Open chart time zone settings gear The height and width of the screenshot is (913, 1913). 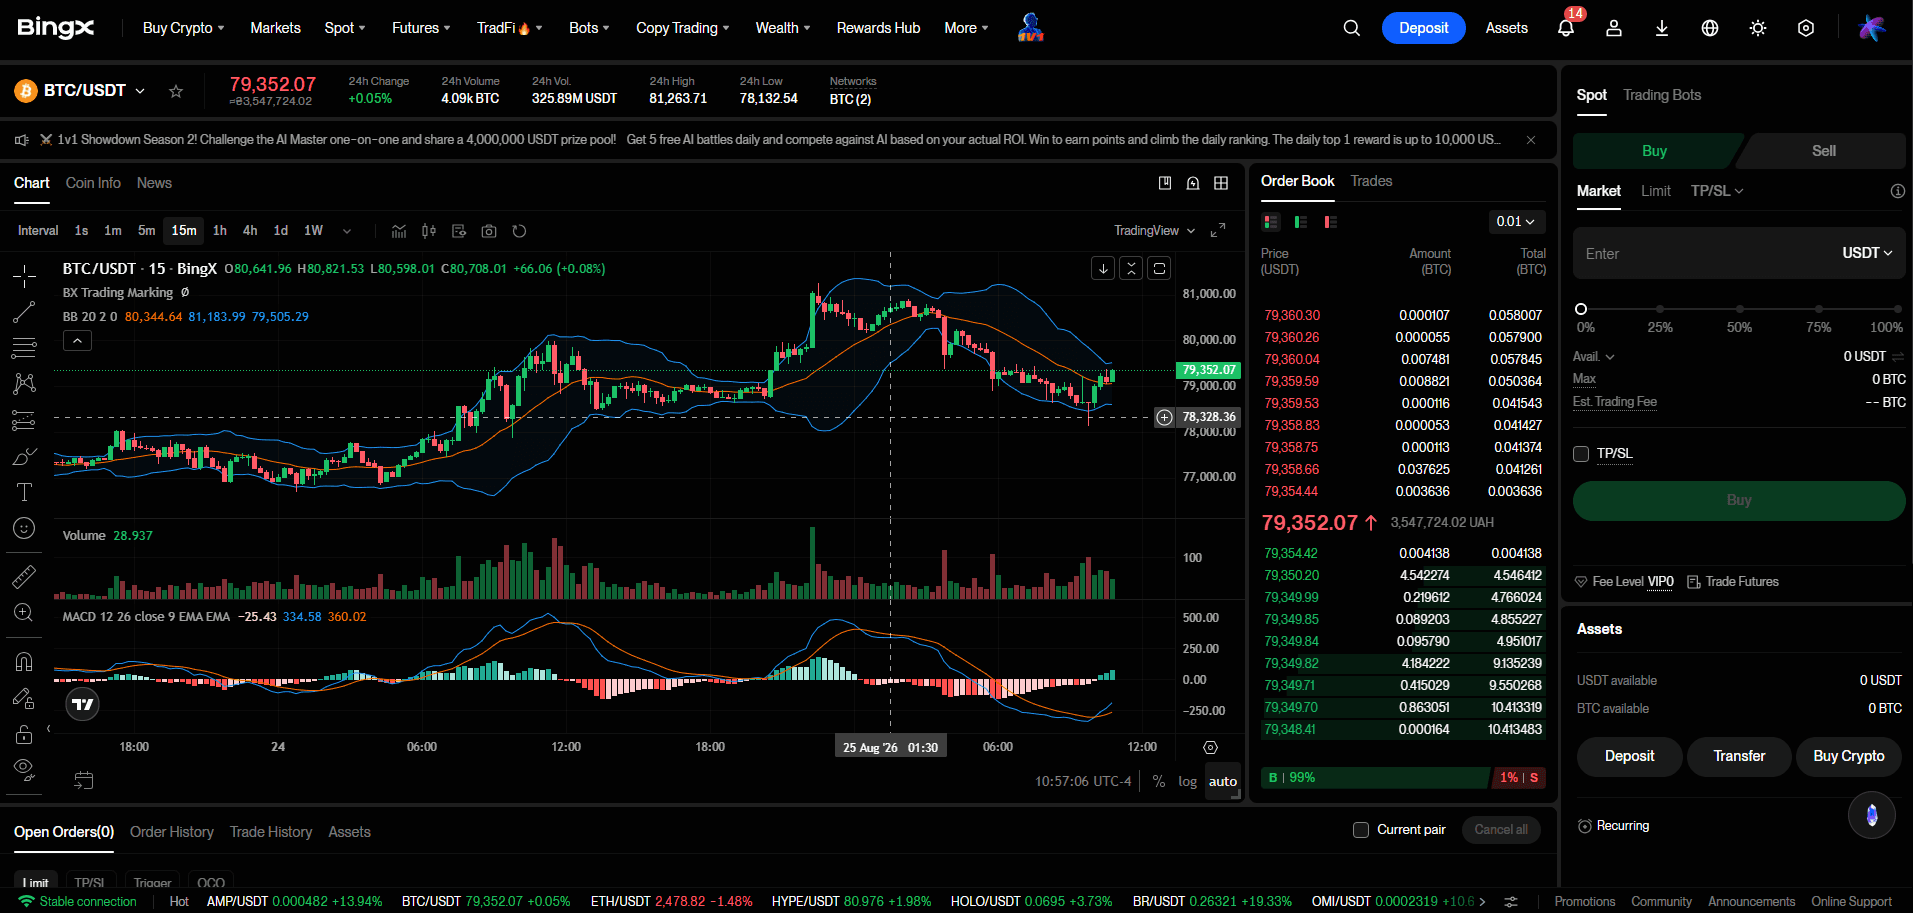click(x=1210, y=747)
